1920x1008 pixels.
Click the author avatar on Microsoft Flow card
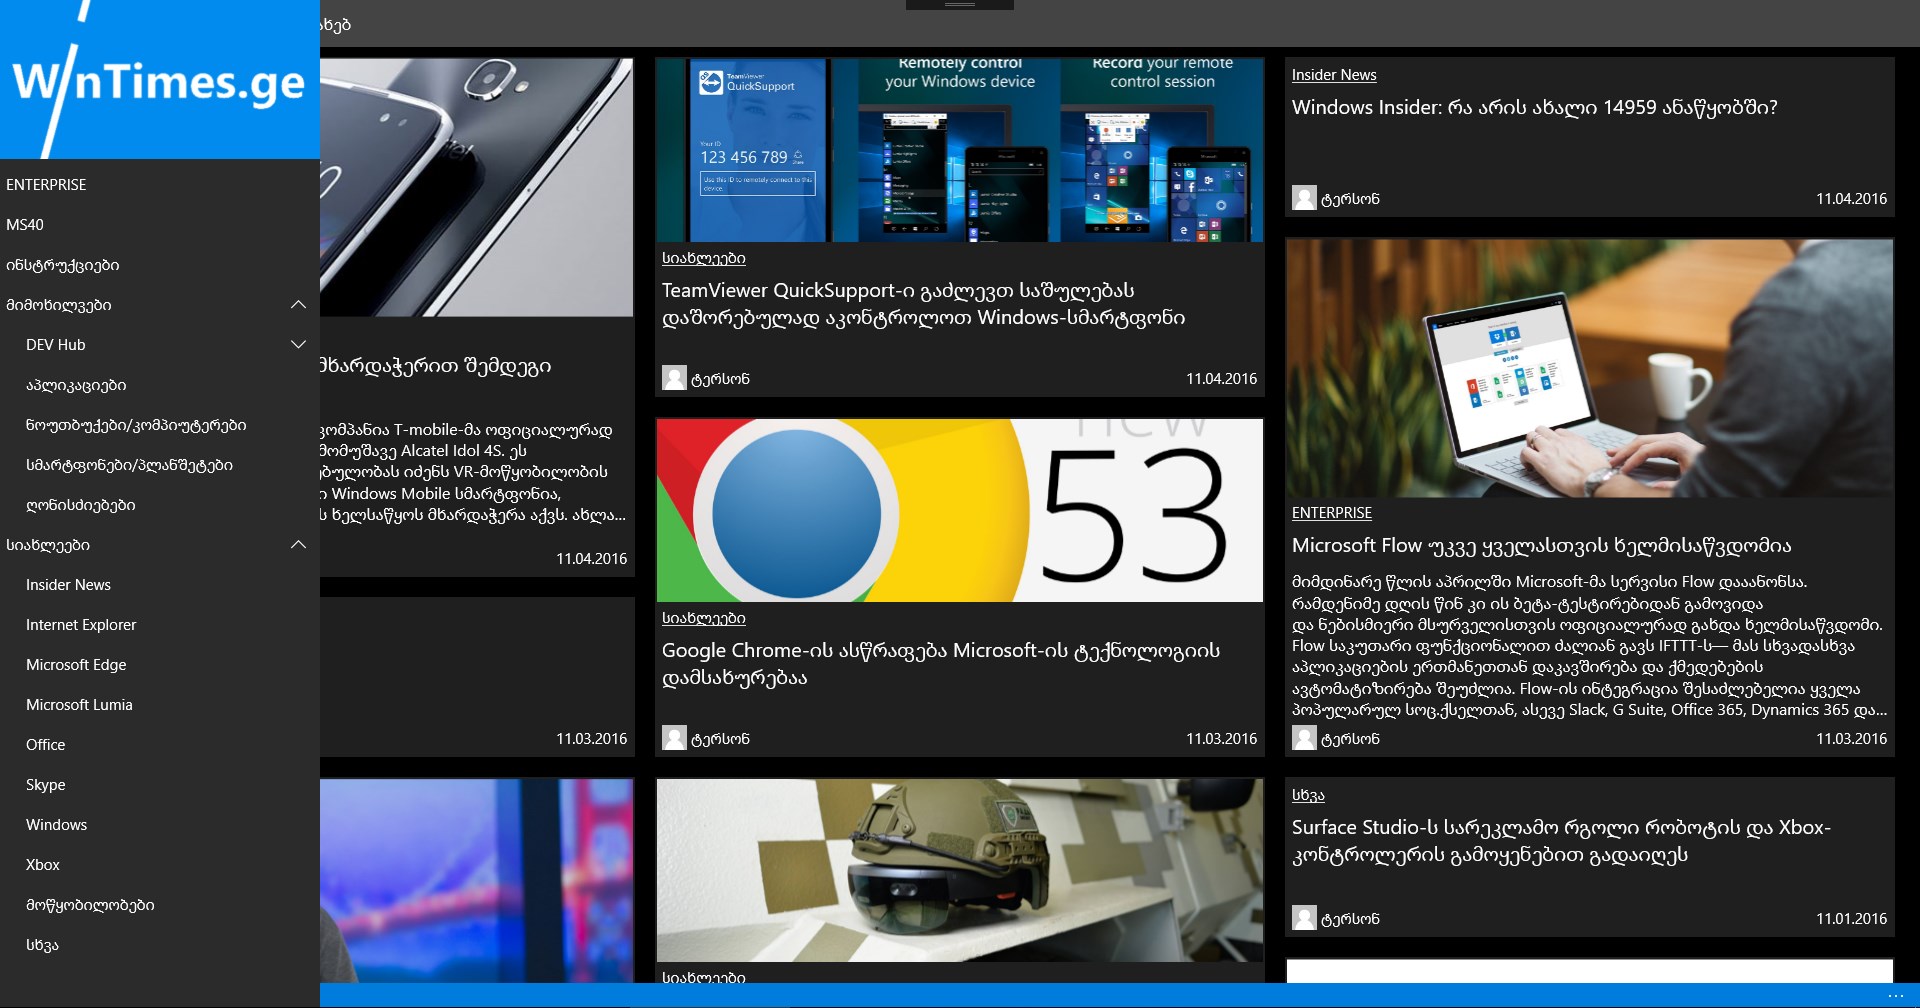point(1304,738)
